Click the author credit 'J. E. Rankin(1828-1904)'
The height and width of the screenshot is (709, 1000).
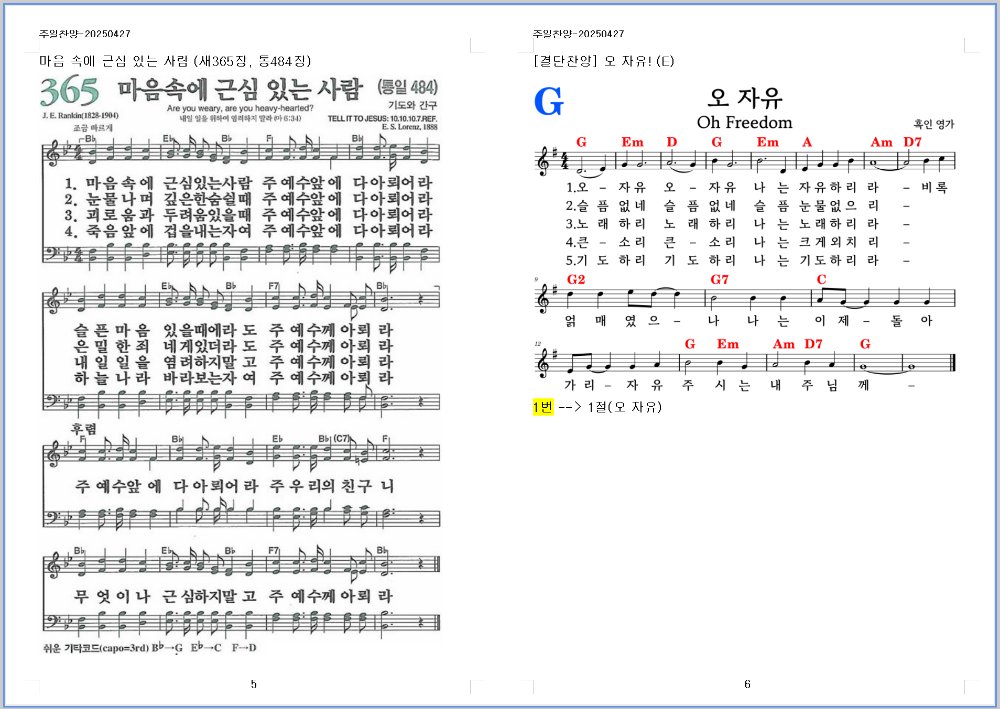(80, 115)
